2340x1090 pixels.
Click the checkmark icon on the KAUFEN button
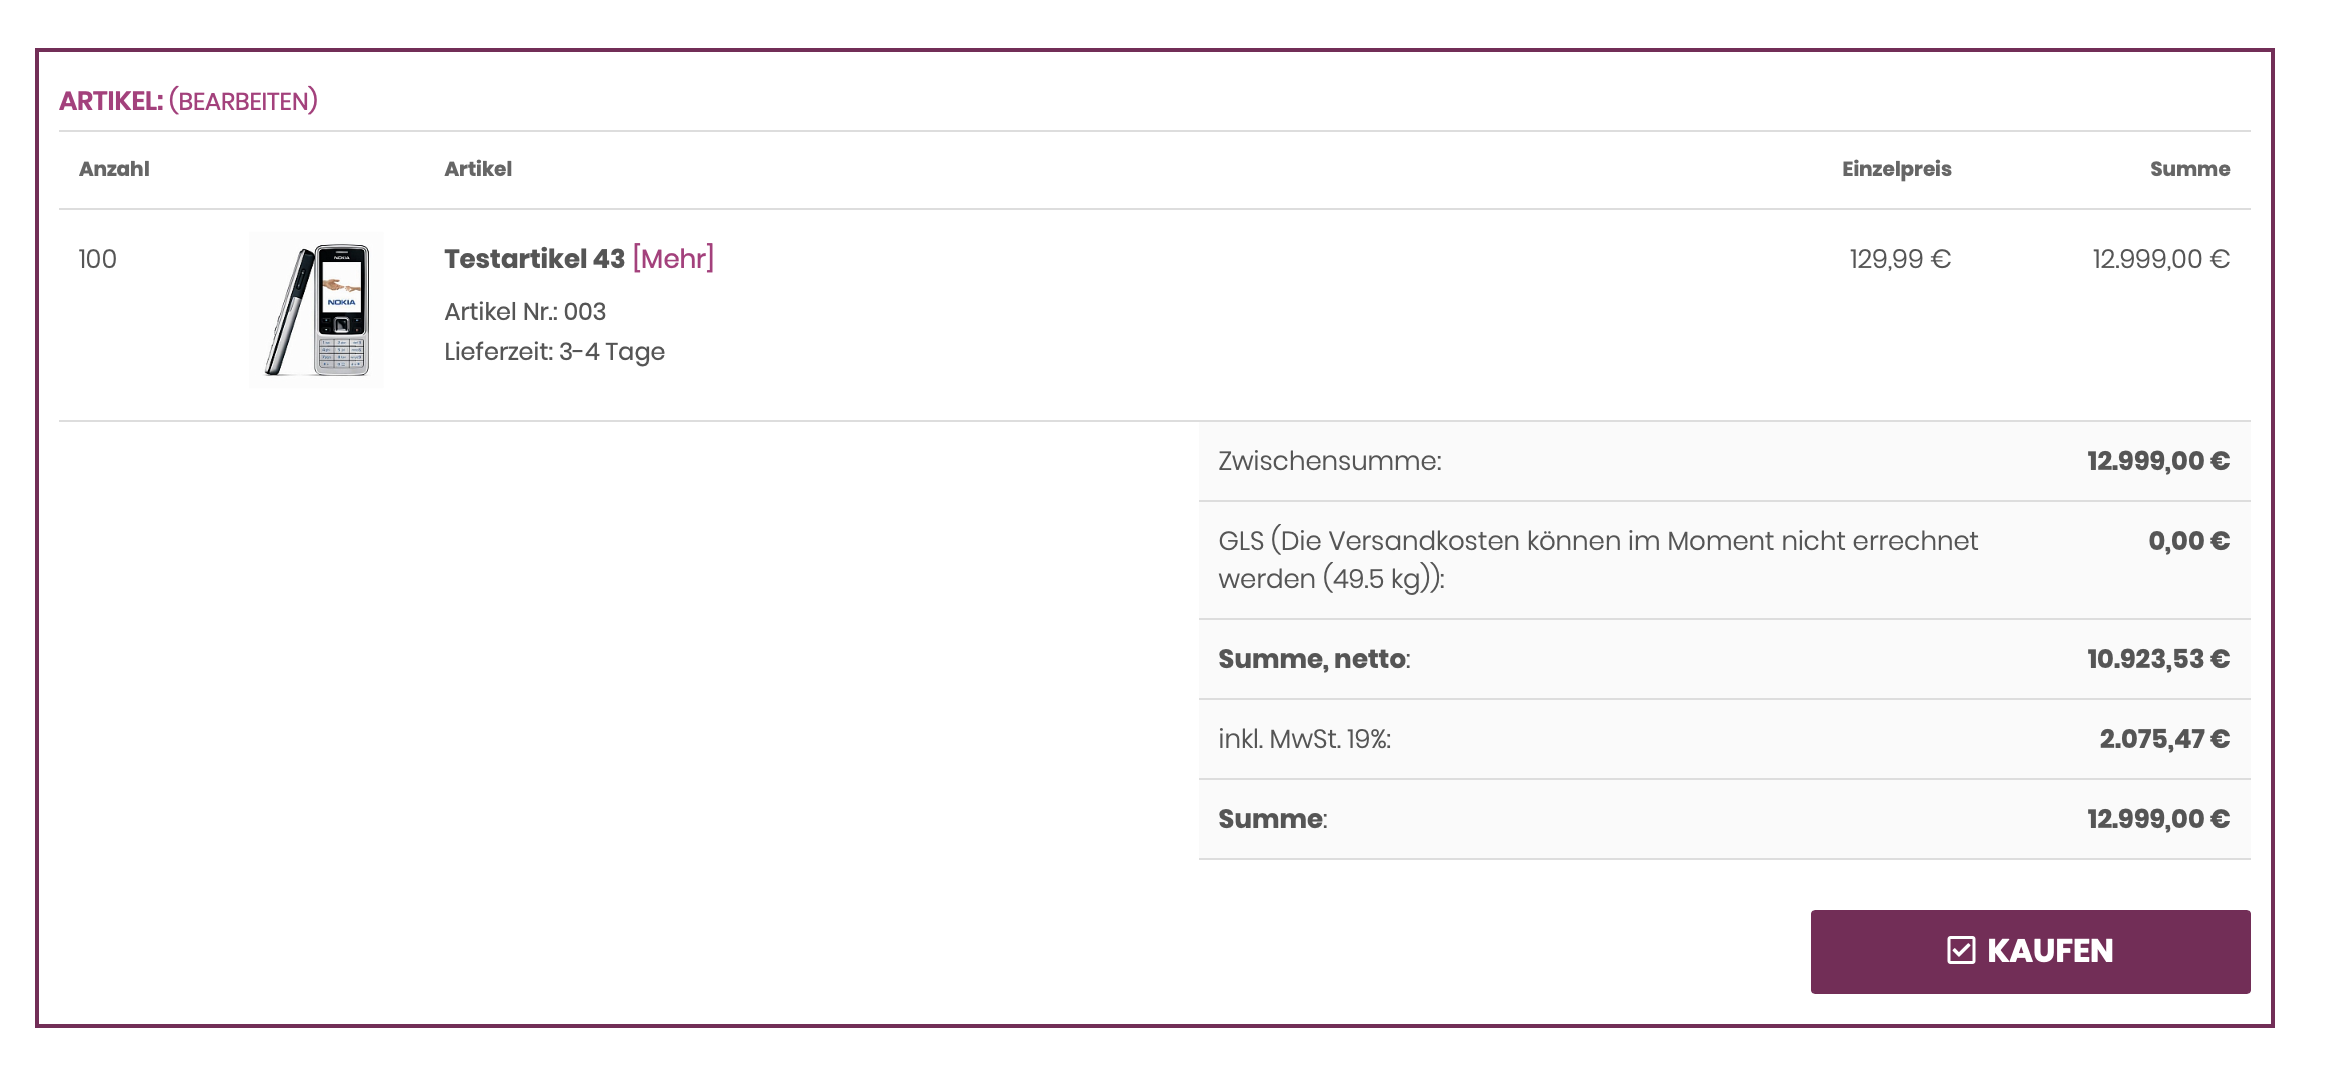pyautogui.click(x=1961, y=950)
